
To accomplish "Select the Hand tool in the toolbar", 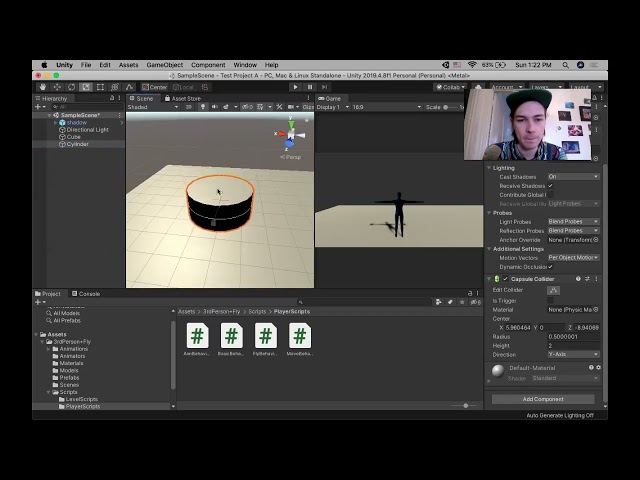I will pos(42,87).
